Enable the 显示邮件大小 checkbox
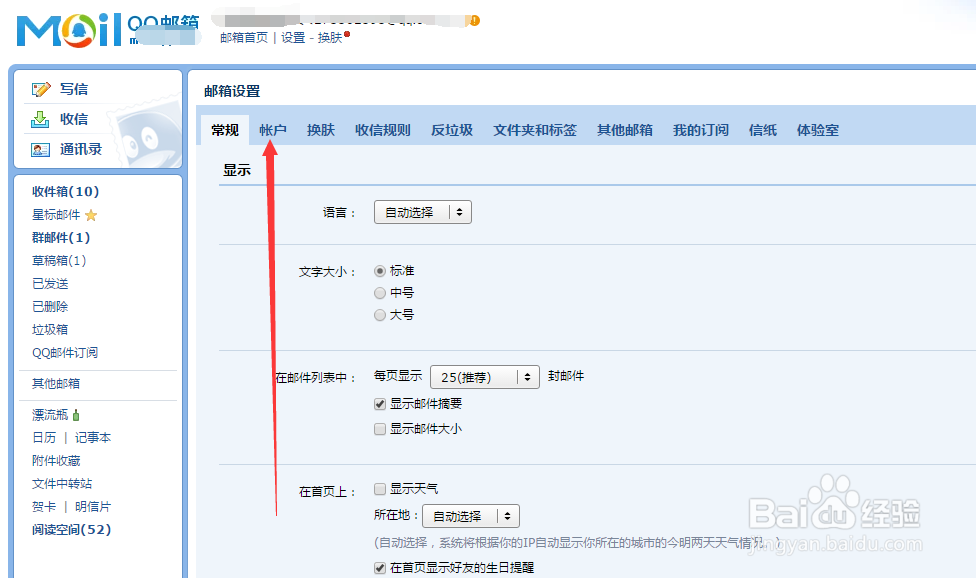The height and width of the screenshot is (578, 976). click(380, 428)
